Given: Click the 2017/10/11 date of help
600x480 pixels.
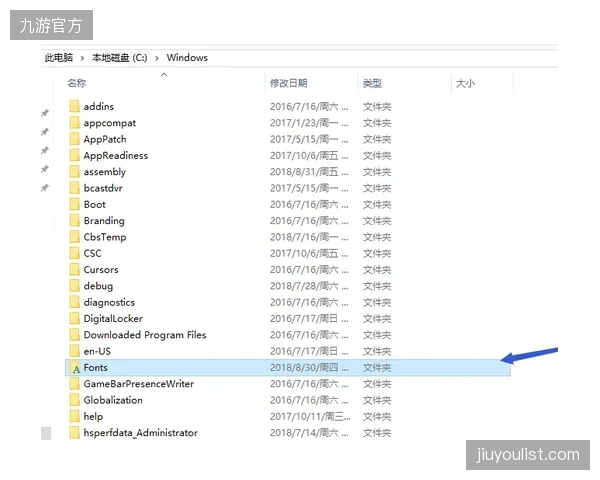Looking at the screenshot, I should pos(310,416).
